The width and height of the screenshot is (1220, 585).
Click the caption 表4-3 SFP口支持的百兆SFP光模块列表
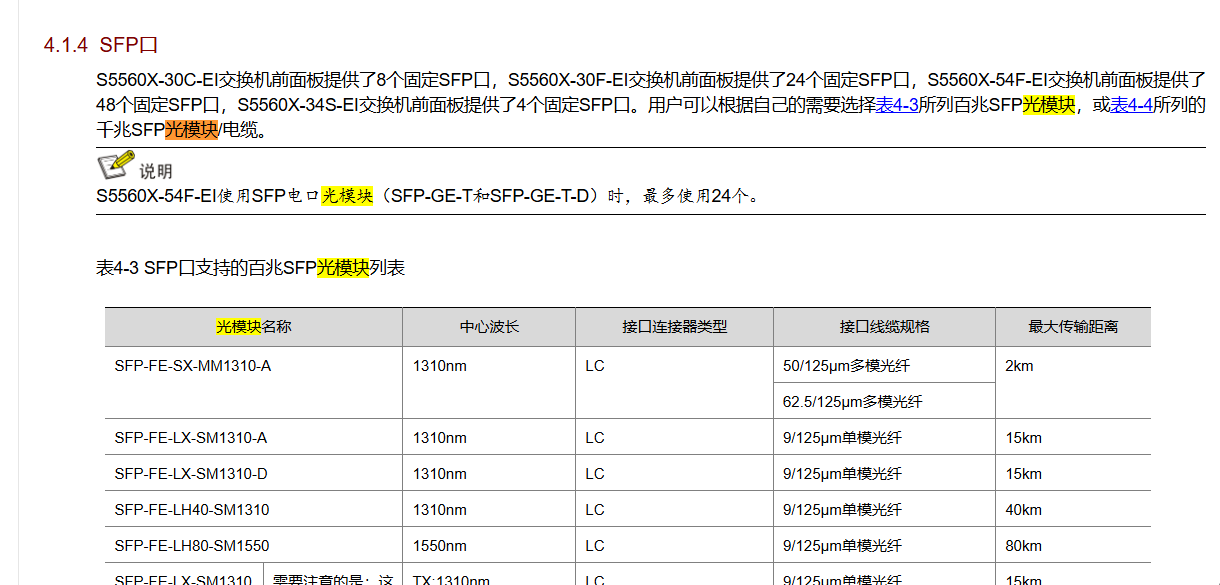point(251,267)
